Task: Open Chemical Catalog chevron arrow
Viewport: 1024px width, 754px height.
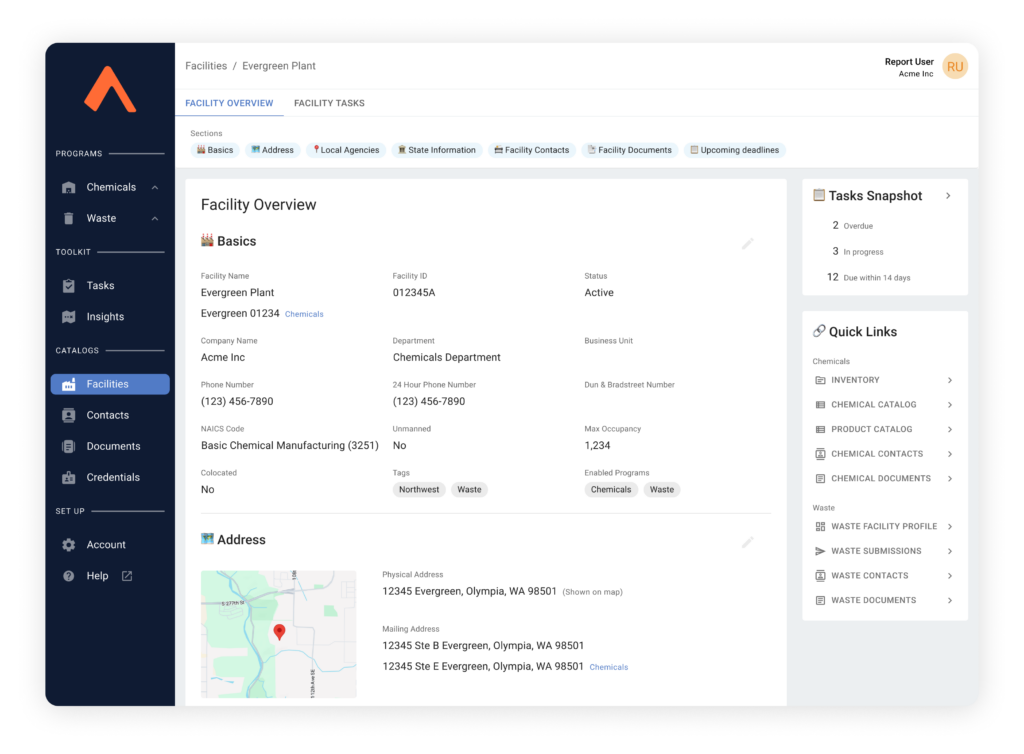Action: point(950,405)
